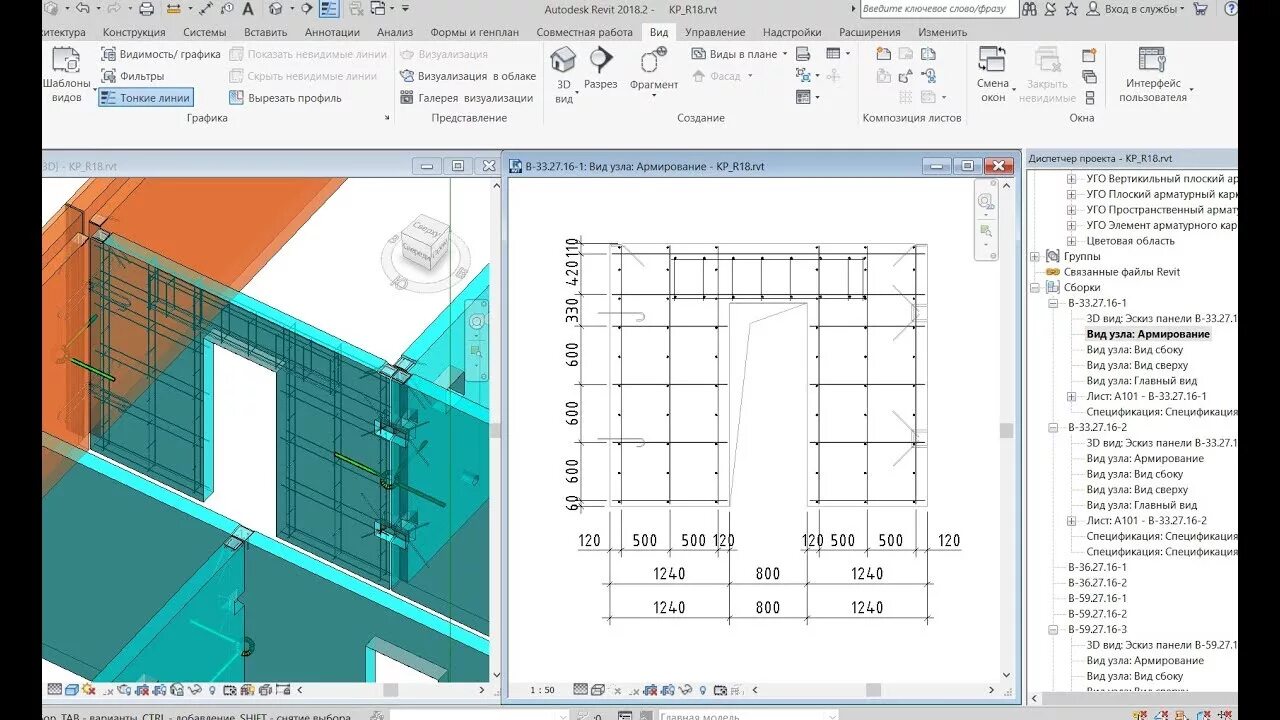This screenshot has width=1280, height=720.
Task: Select Связанные файлы Revit in project browser
Action: click(x=1120, y=272)
